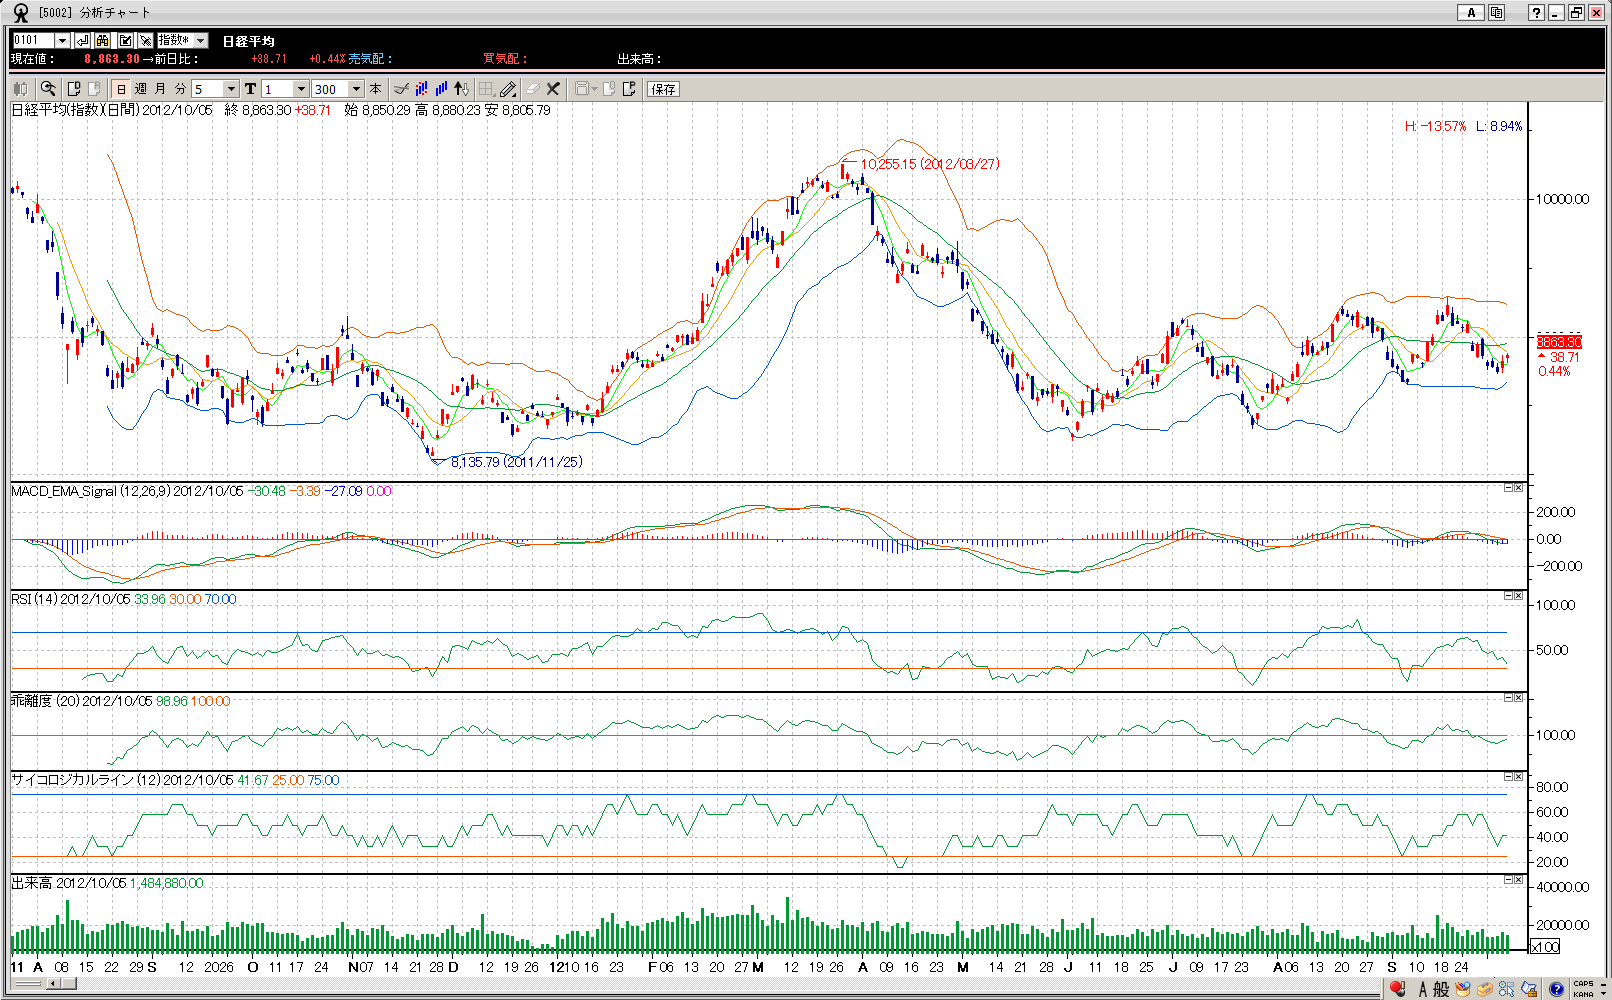
Task: Open the help question mark button
Action: tap(1536, 13)
